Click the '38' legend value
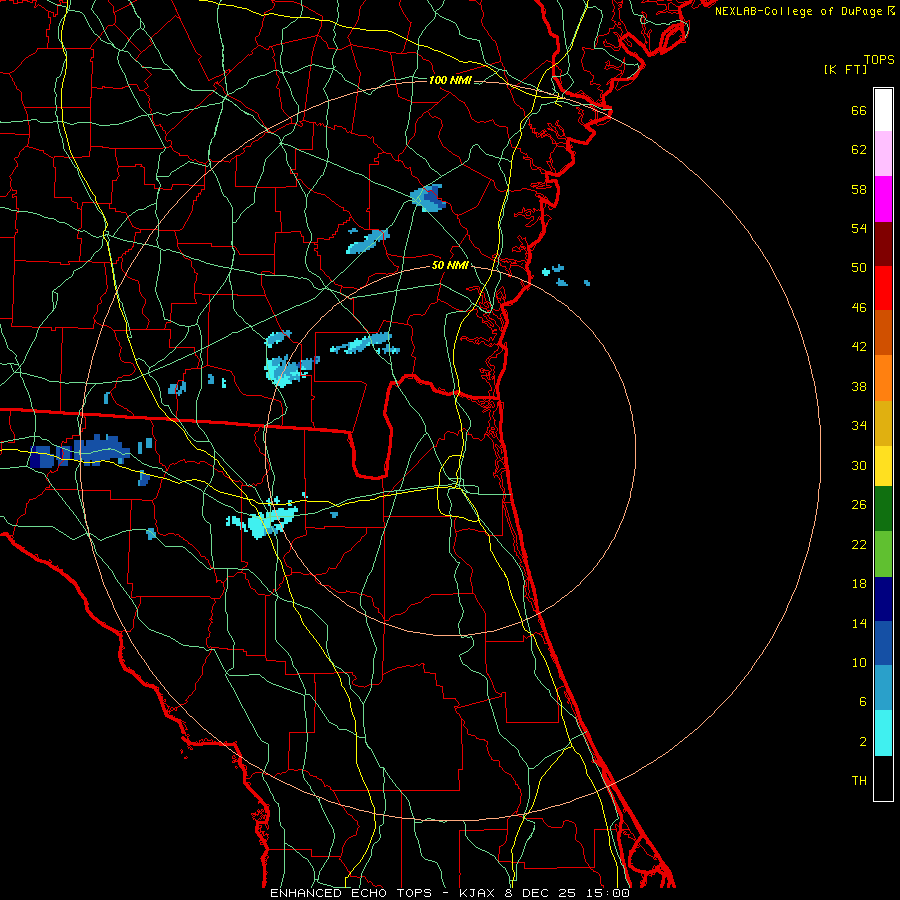 coord(859,387)
